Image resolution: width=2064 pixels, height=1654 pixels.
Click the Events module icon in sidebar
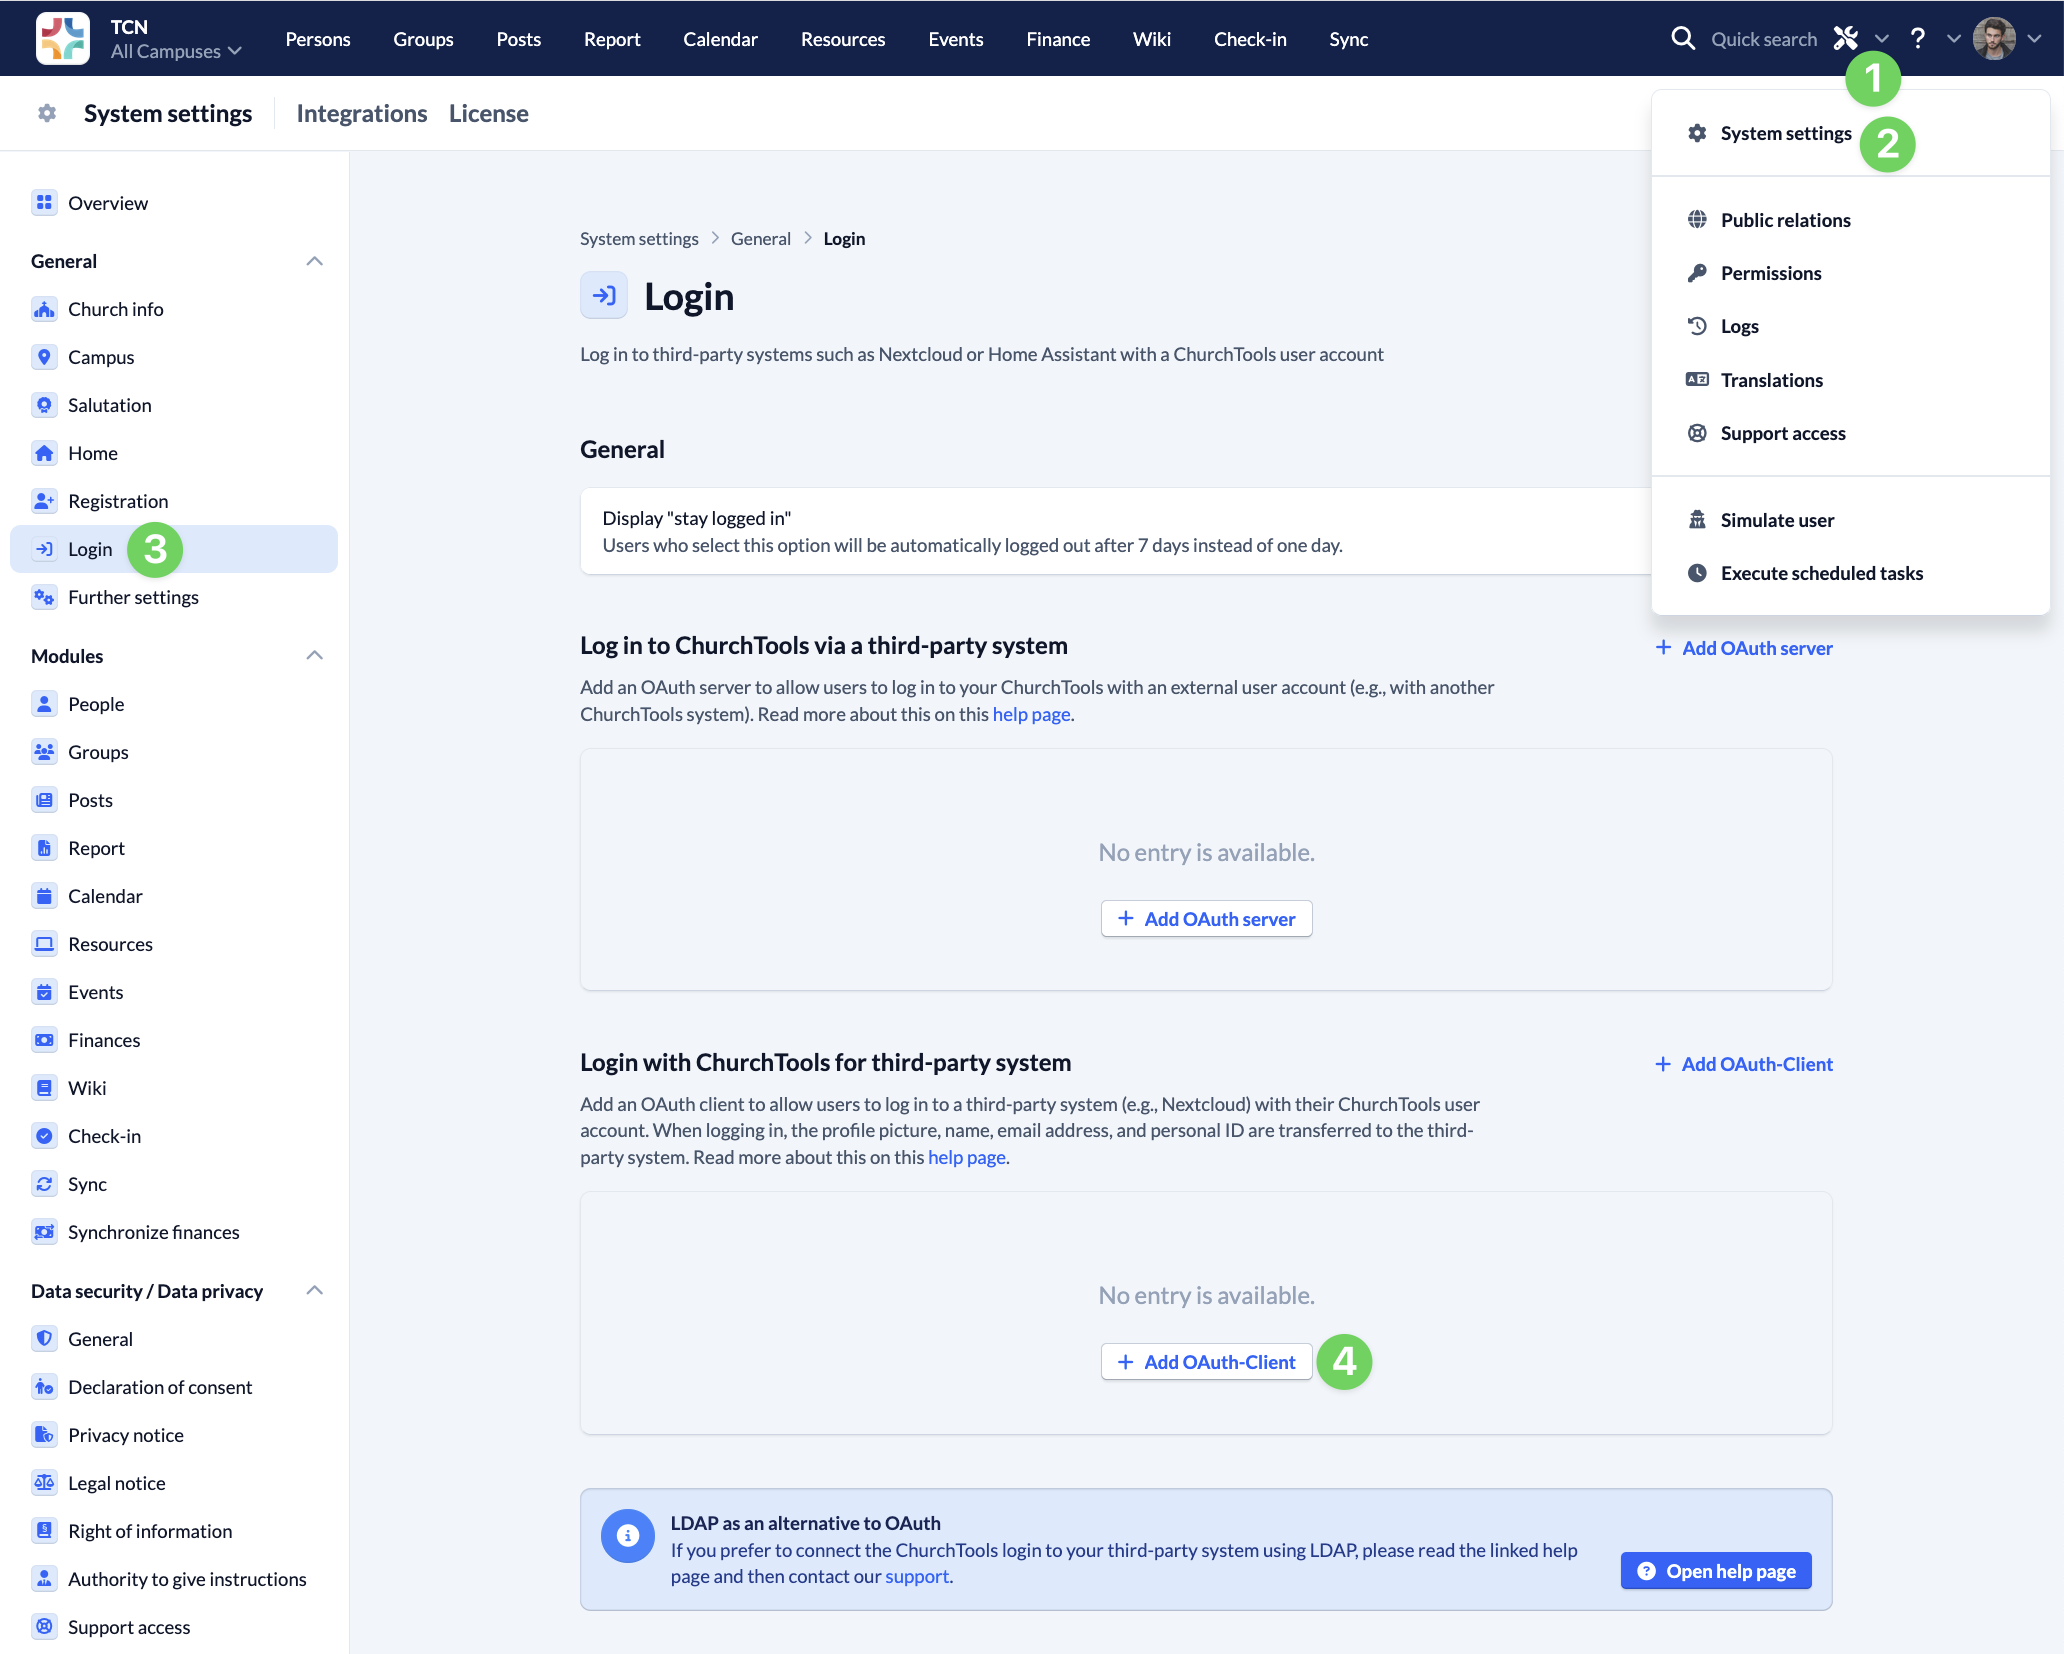click(x=44, y=992)
